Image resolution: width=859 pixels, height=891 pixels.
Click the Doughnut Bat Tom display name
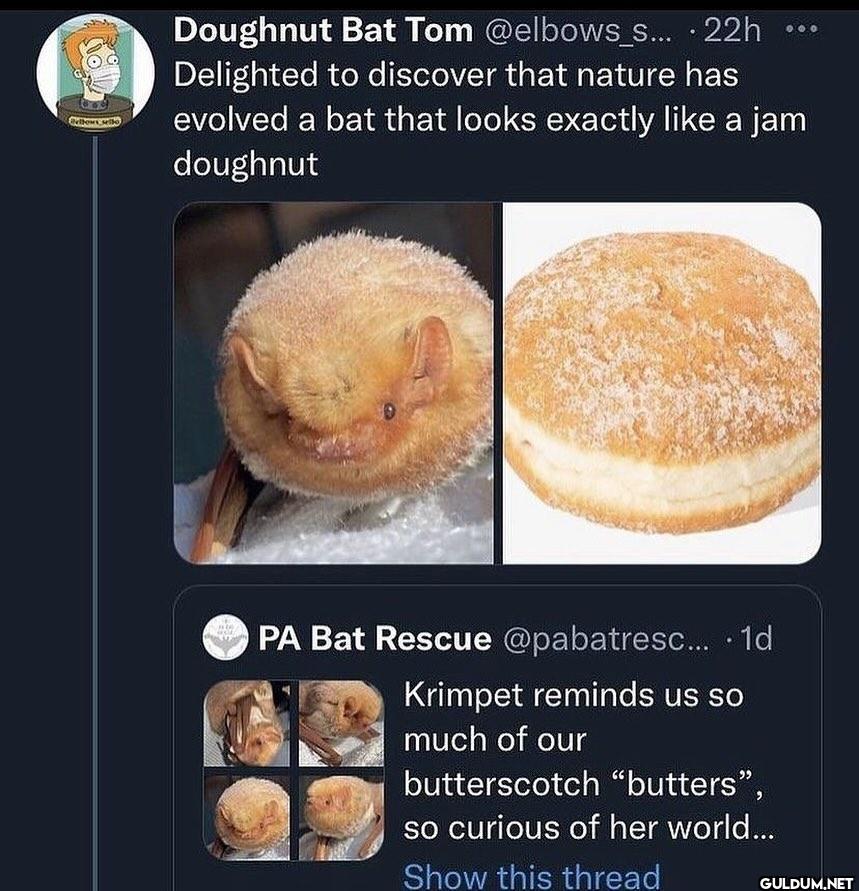[x=323, y=31]
